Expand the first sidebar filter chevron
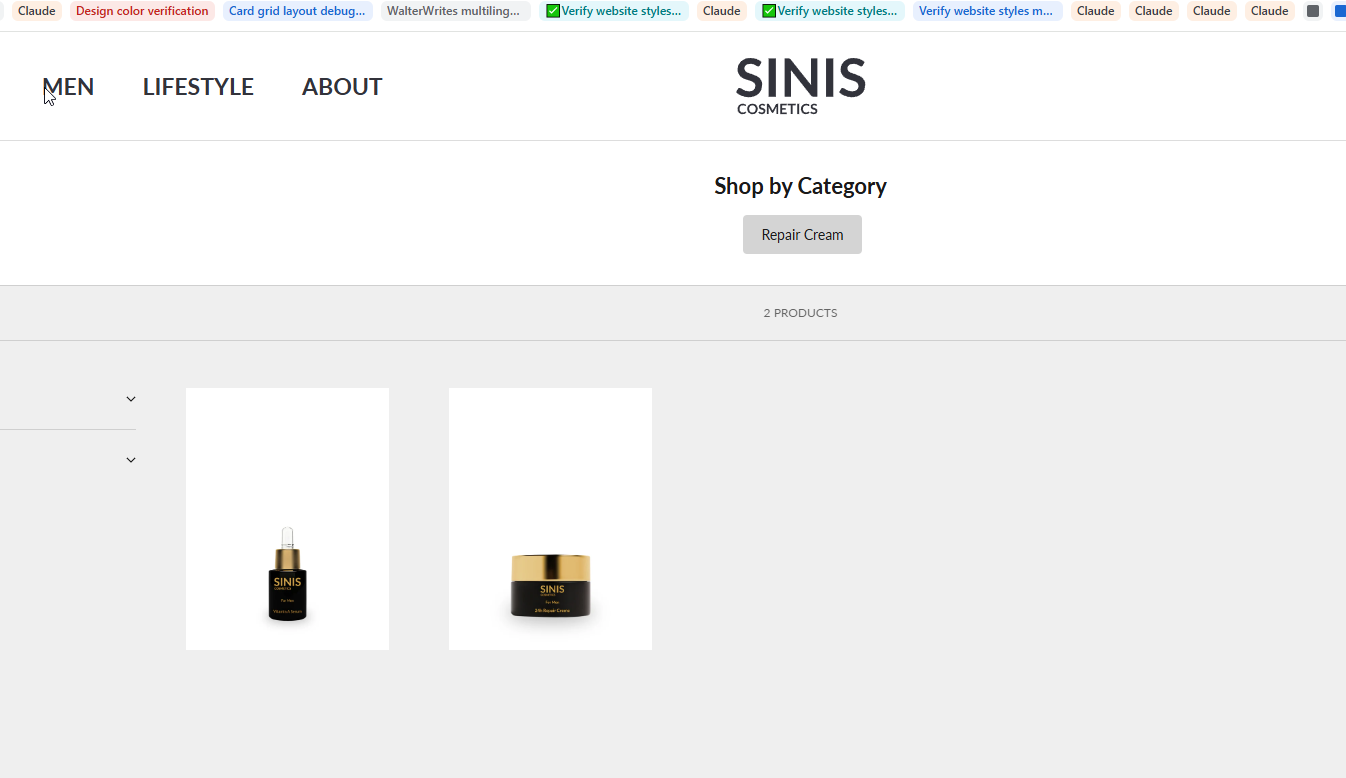This screenshot has width=1346, height=778. [130, 399]
